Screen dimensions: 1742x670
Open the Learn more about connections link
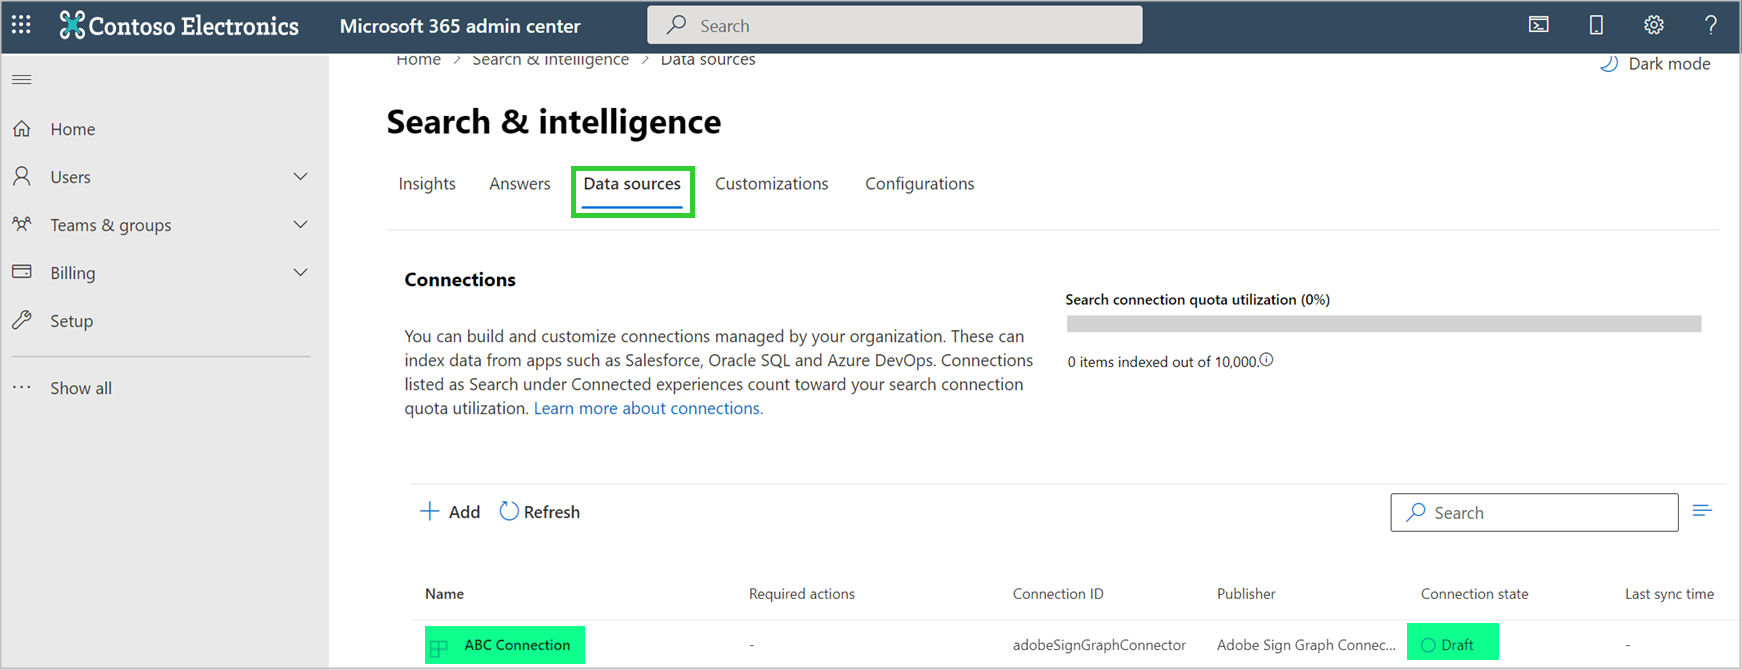(648, 408)
